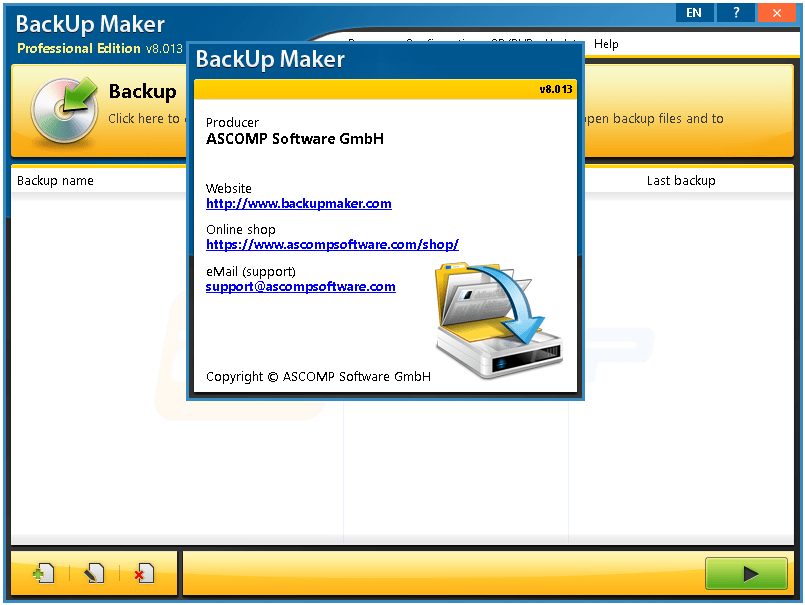805x605 pixels.
Task: Open the Help menu
Action: click(x=606, y=44)
